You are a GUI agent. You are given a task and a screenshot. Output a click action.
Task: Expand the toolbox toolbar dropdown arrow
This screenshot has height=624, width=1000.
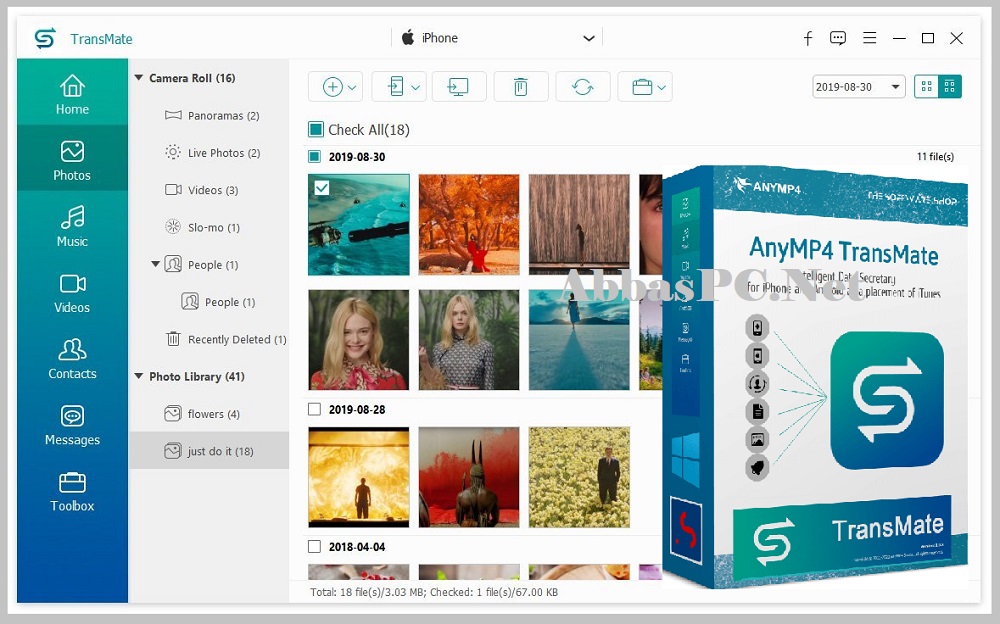point(661,87)
